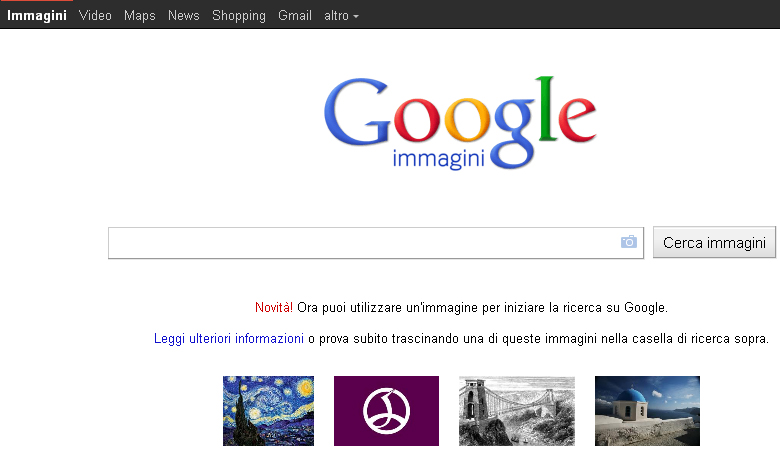The image size is (780, 475).
Task: Click the Cerca immagini button
Action: [x=714, y=243]
